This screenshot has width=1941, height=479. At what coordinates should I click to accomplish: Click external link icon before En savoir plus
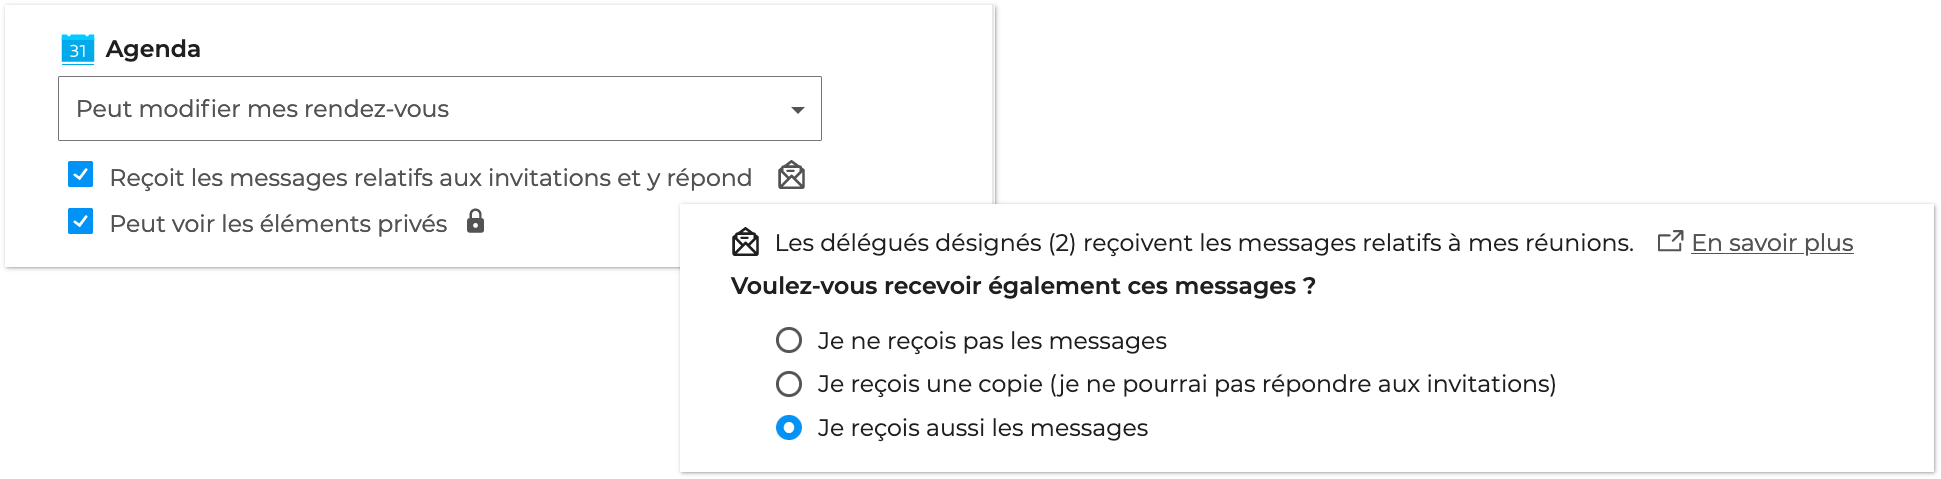point(1669,242)
